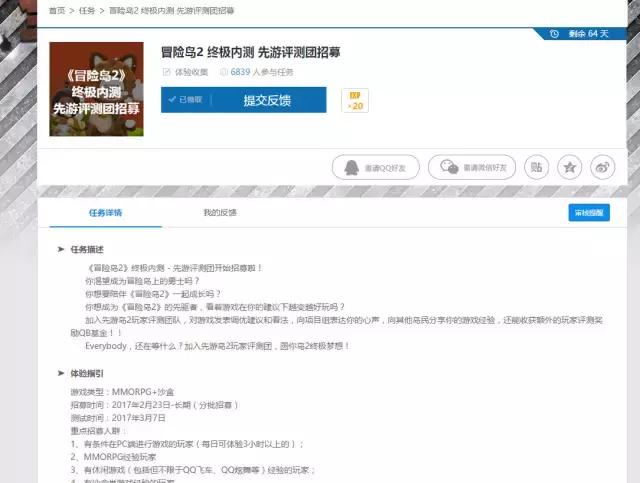
Task: Open the 冒险岛2 task thumbnail image
Action: [x=96, y=89]
